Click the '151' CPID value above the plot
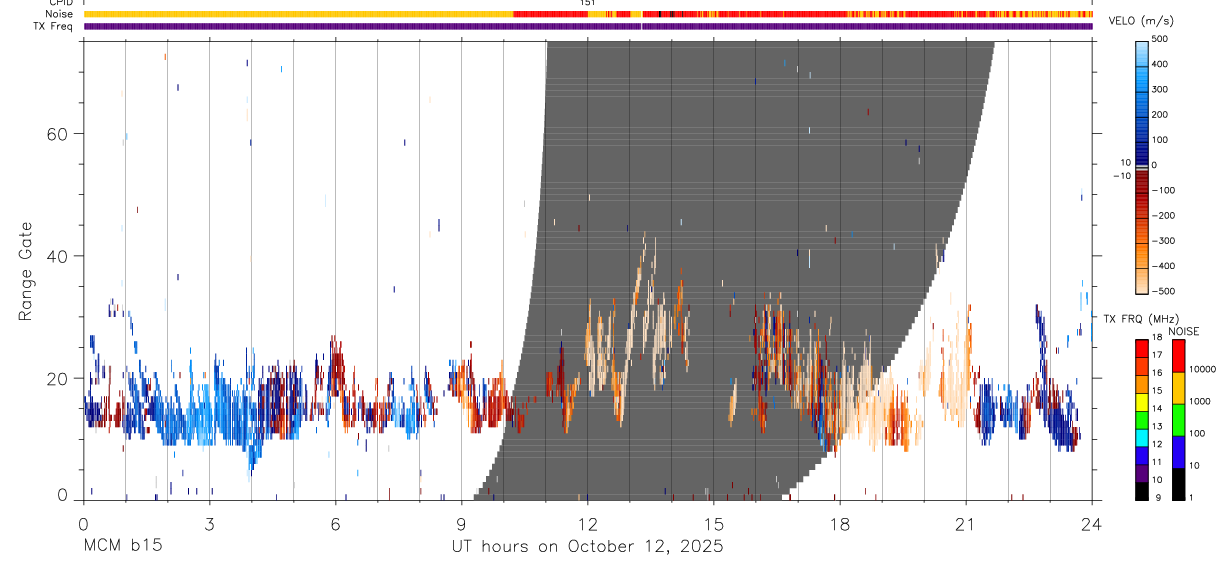The image size is (1228, 567). [x=588, y=4]
